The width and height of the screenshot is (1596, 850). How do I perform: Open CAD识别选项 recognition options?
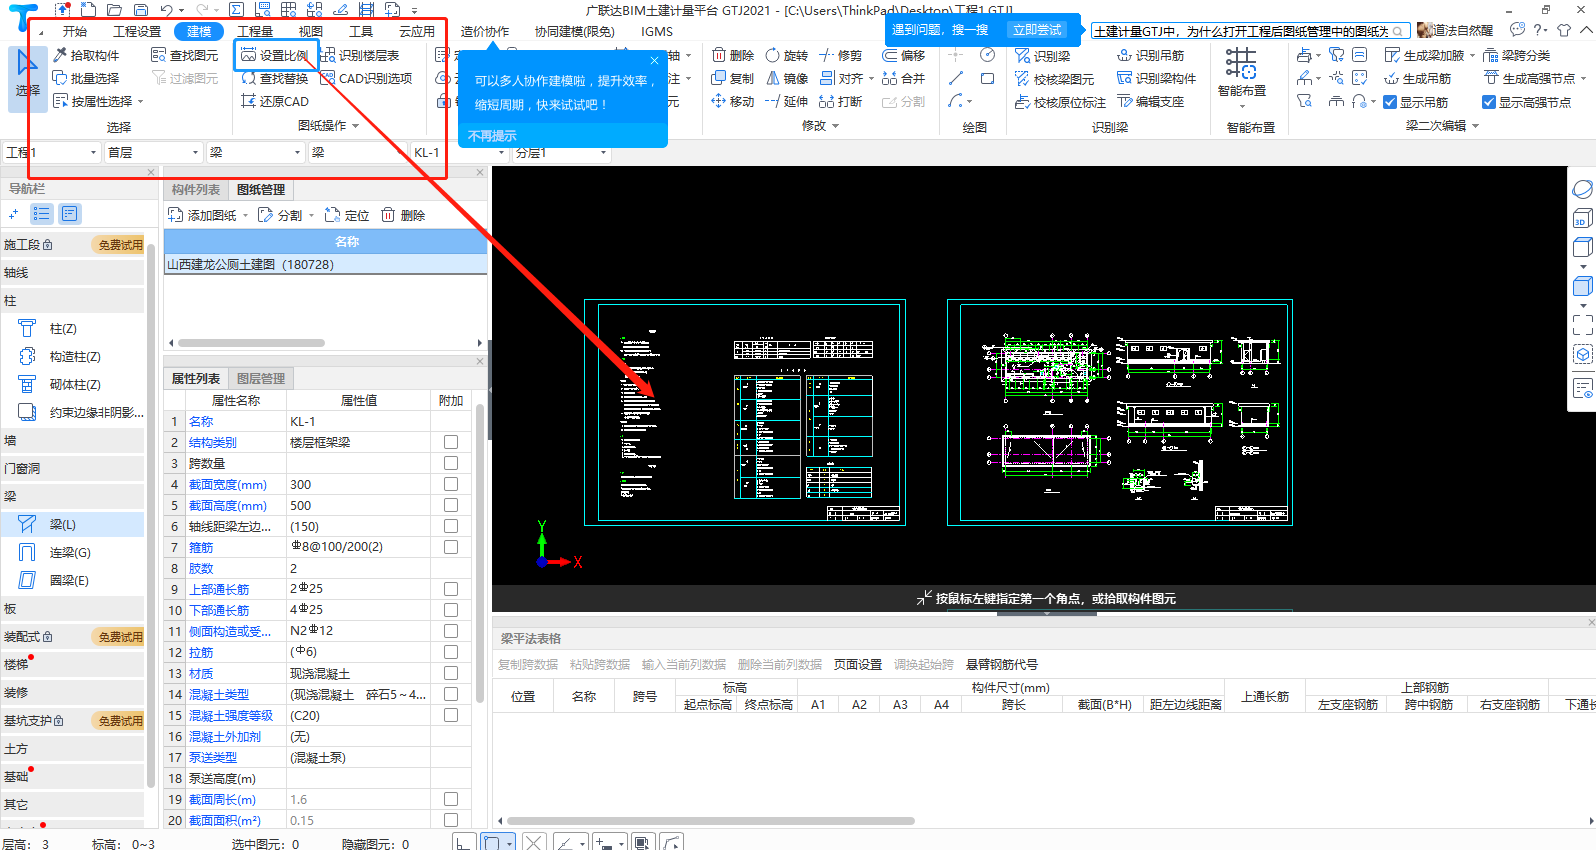click(x=366, y=78)
